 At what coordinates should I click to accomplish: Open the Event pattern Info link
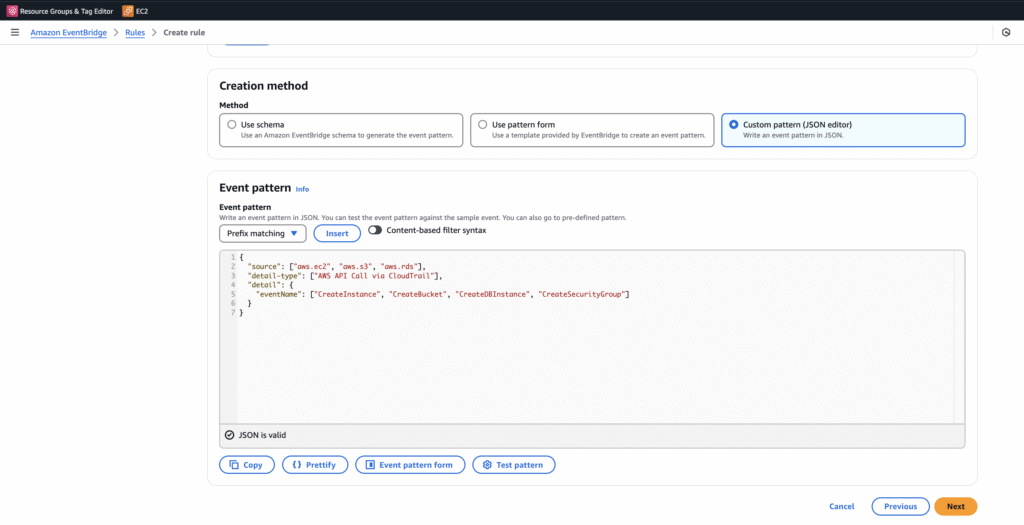click(x=302, y=189)
